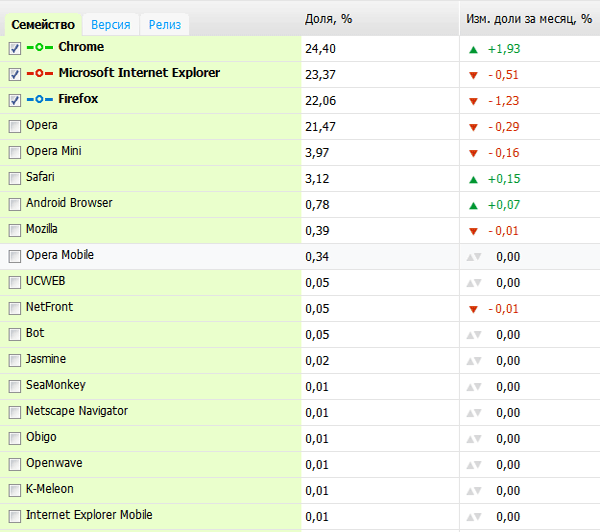
Task: Check the Obigo checkbox
Action: [x=15, y=439]
